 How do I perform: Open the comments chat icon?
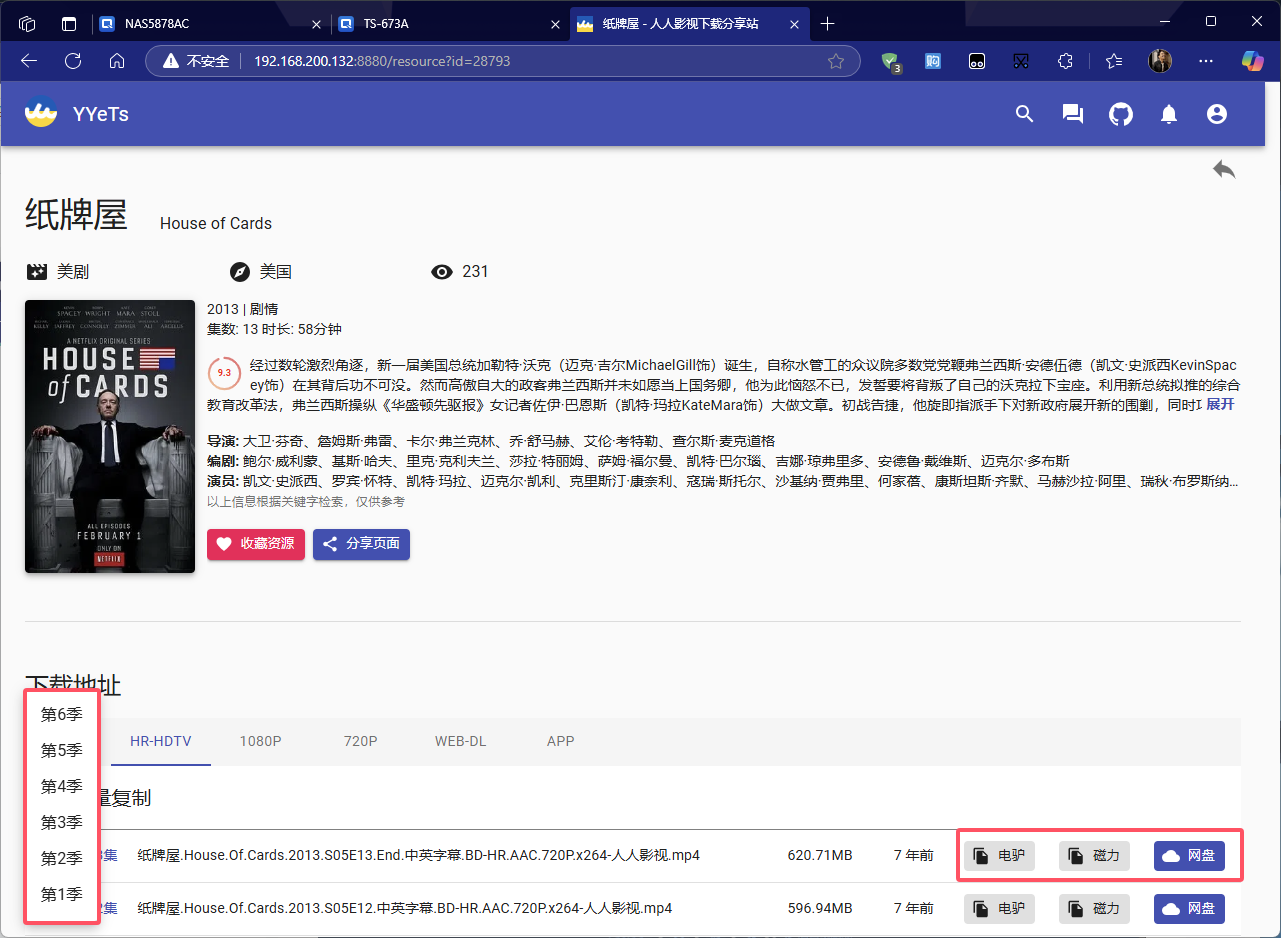coord(1072,114)
